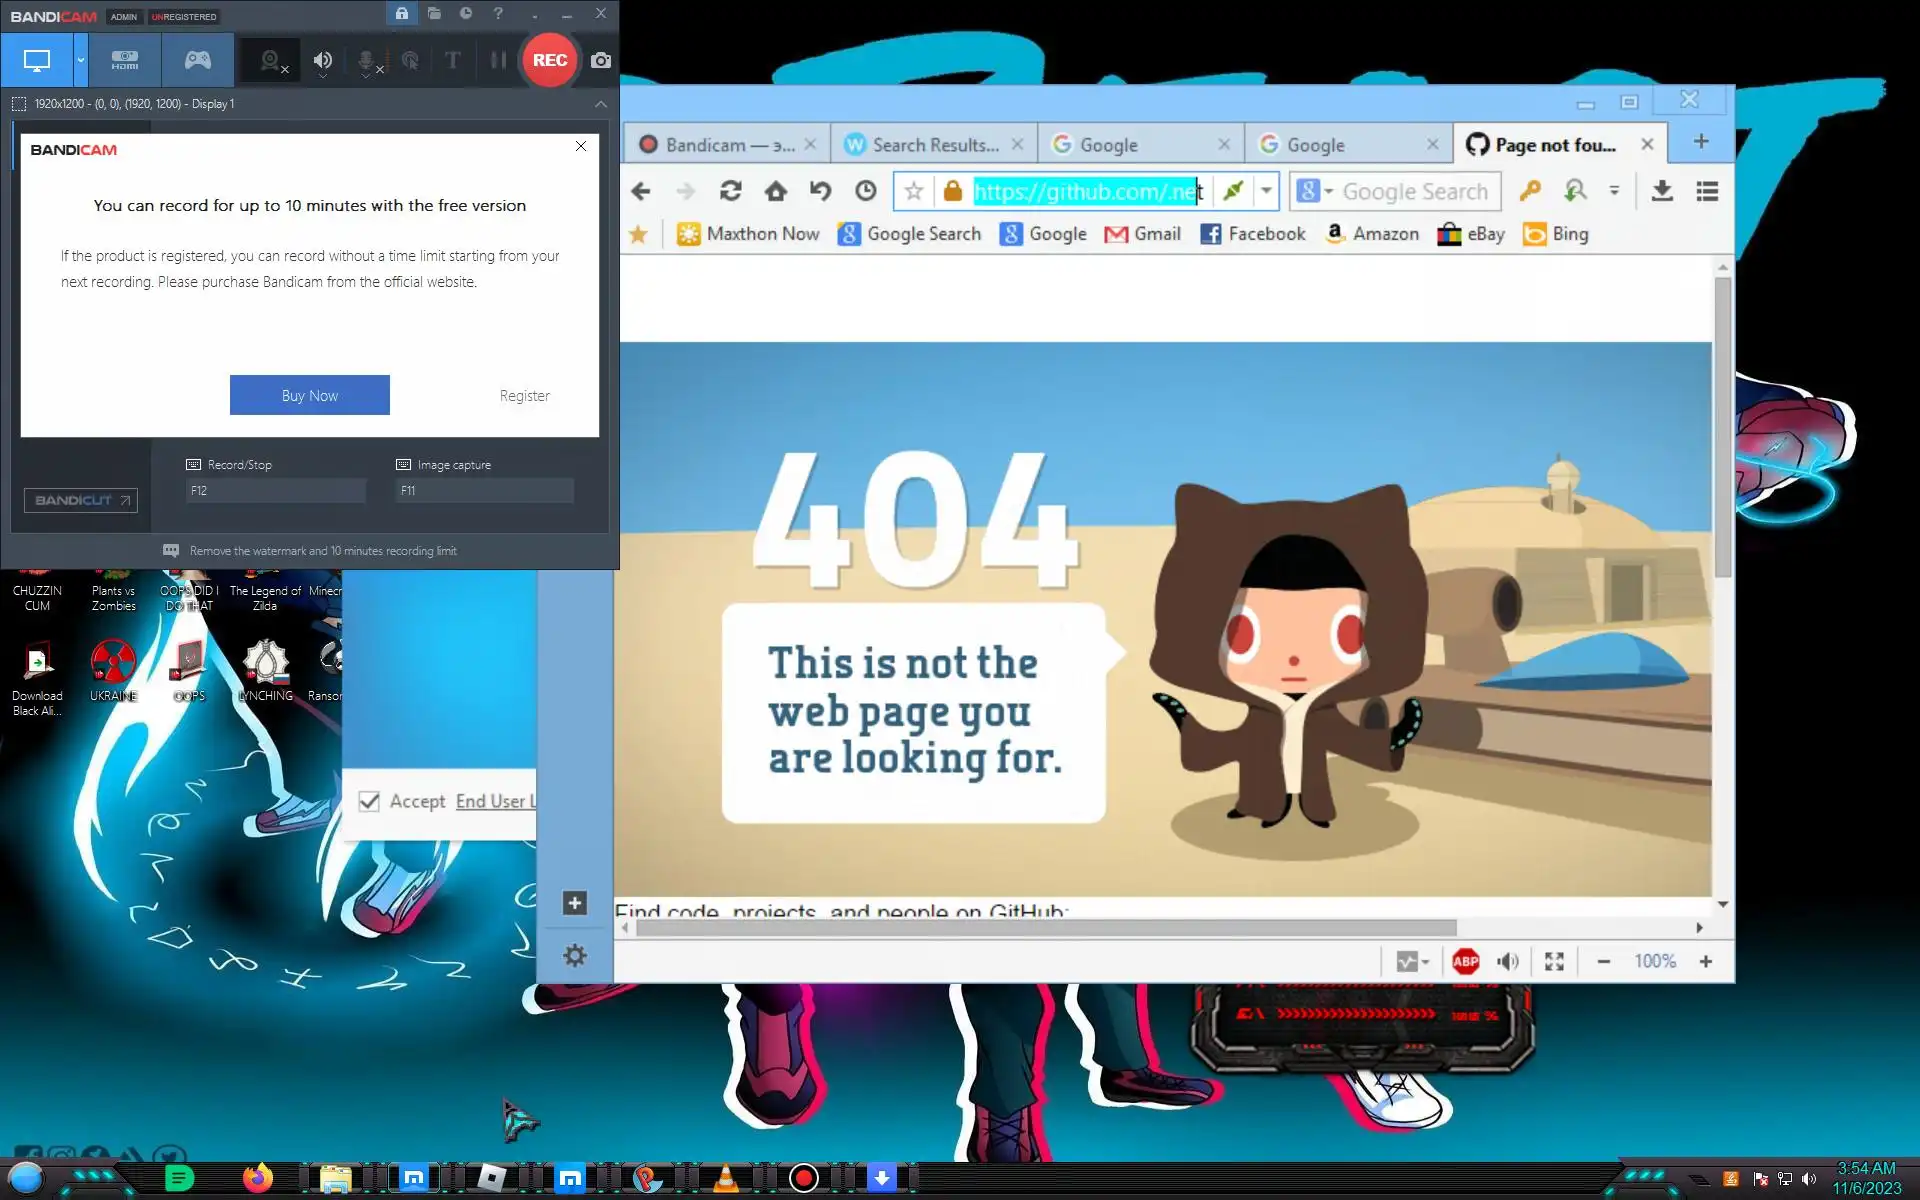Click the Adblock Plus ABP icon

point(1465,961)
